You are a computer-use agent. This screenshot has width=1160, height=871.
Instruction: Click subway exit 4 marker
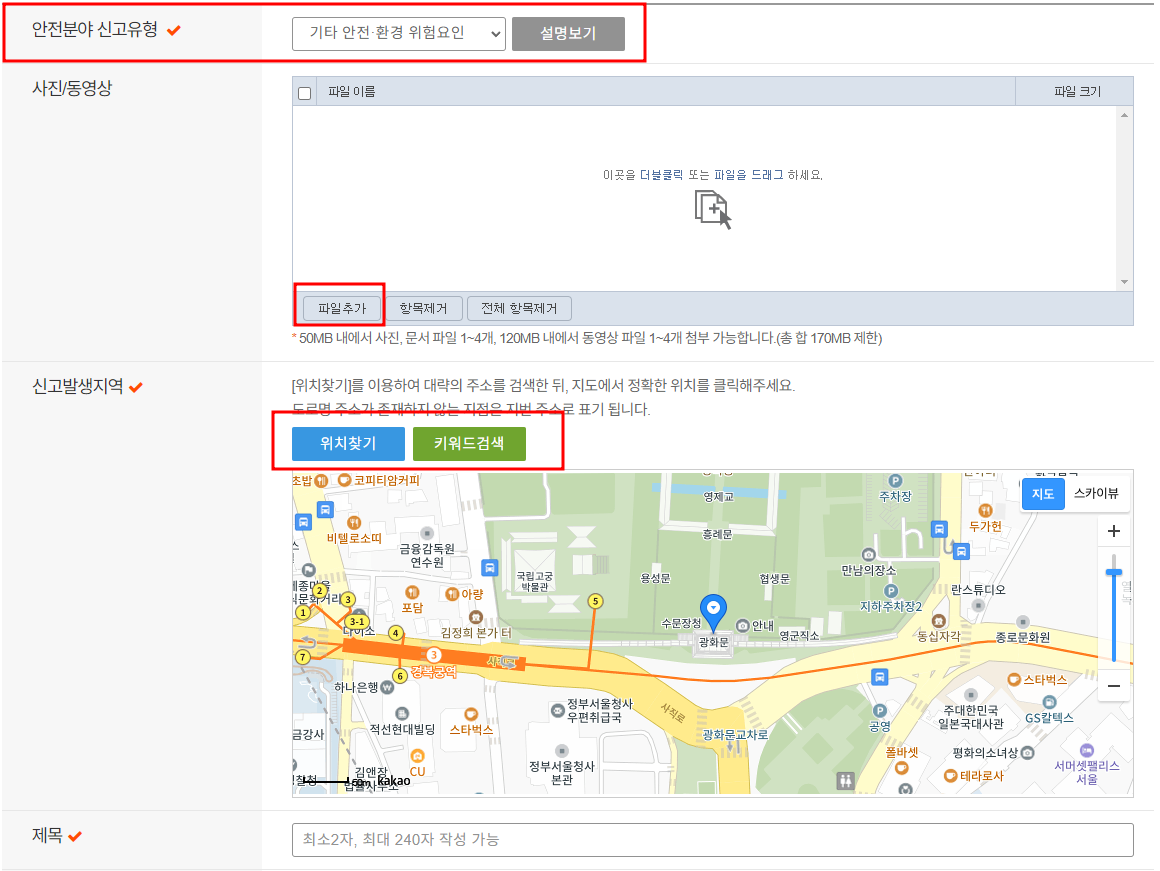(x=396, y=633)
